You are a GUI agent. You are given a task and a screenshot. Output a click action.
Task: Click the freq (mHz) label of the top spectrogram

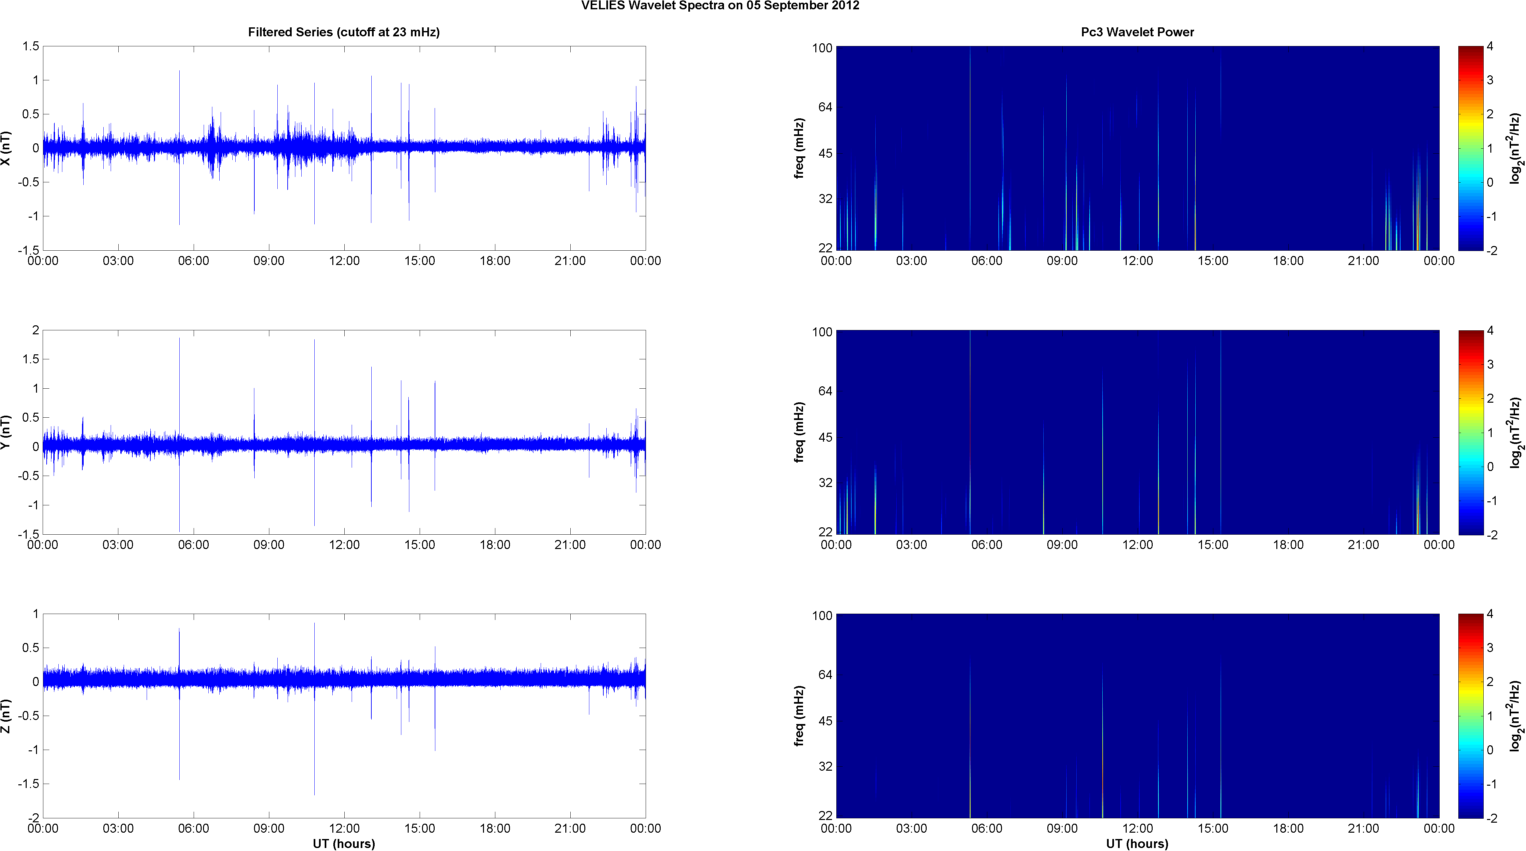click(x=800, y=148)
